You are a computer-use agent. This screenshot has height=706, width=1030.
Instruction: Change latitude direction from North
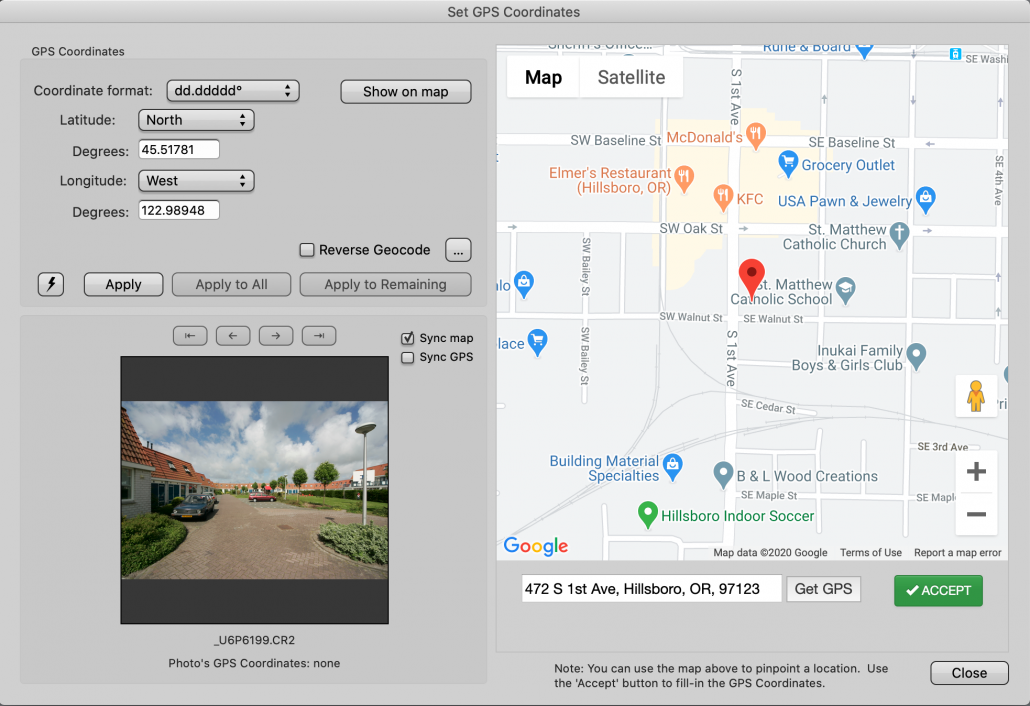196,120
